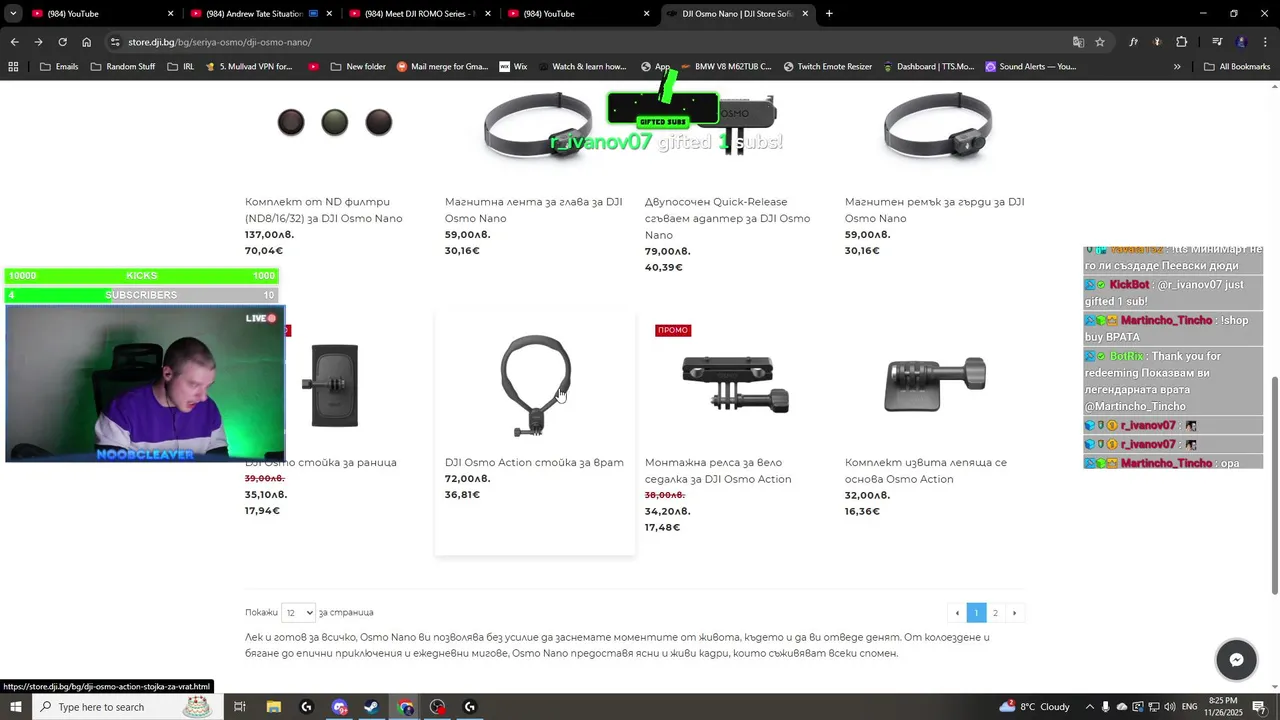View site information icon in address bar

point(115,42)
